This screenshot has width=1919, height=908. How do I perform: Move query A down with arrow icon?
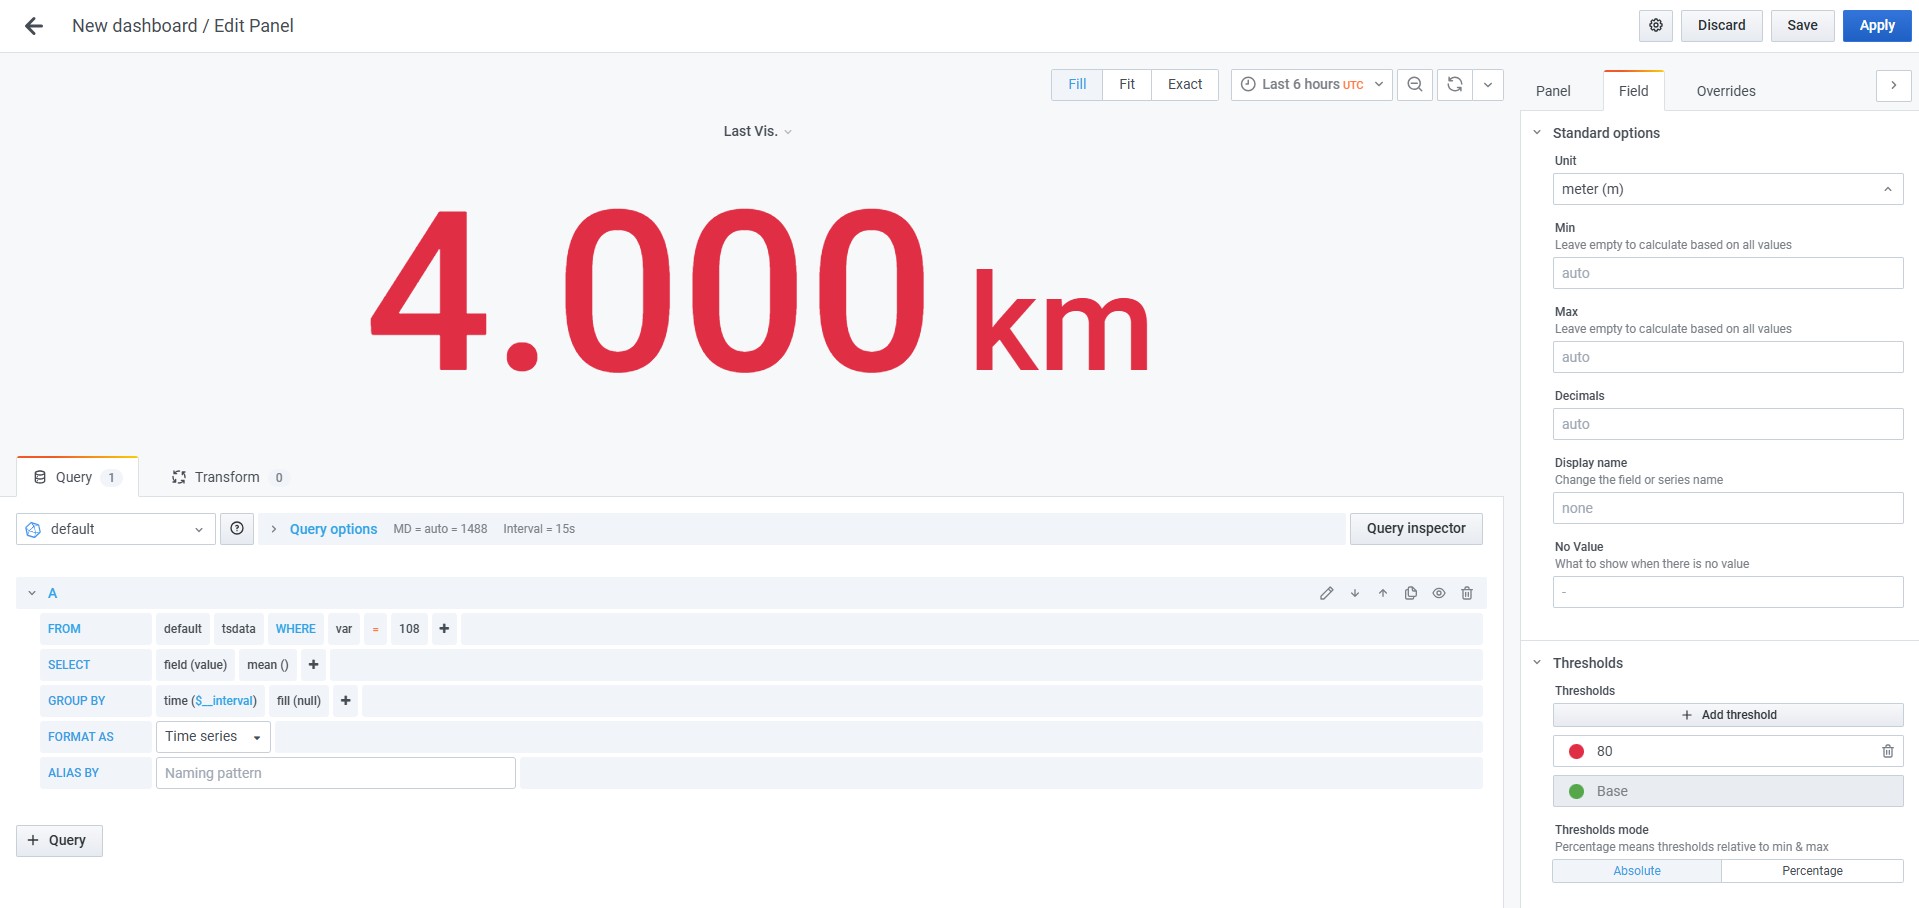[1355, 593]
